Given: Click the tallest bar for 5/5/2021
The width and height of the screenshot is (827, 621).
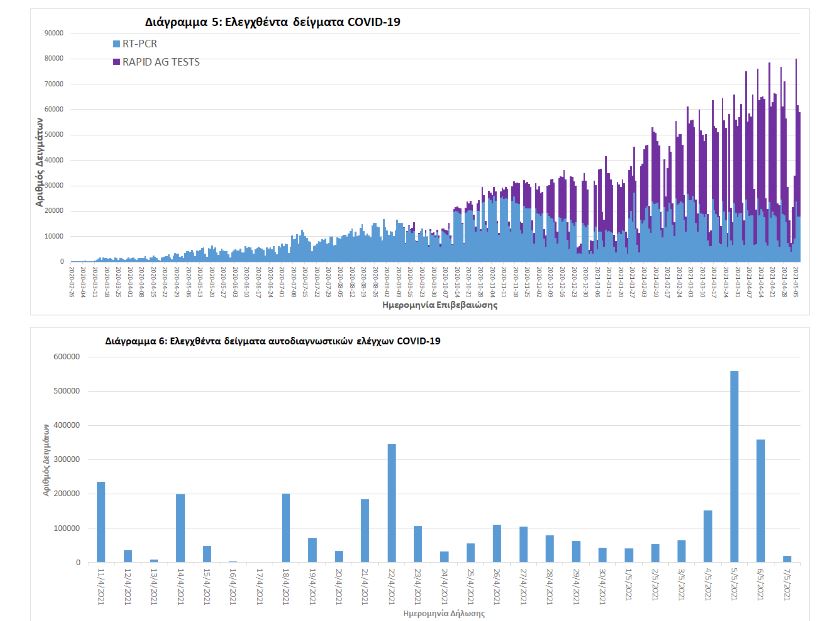Looking at the screenshot, I should (x=734, y=466).
